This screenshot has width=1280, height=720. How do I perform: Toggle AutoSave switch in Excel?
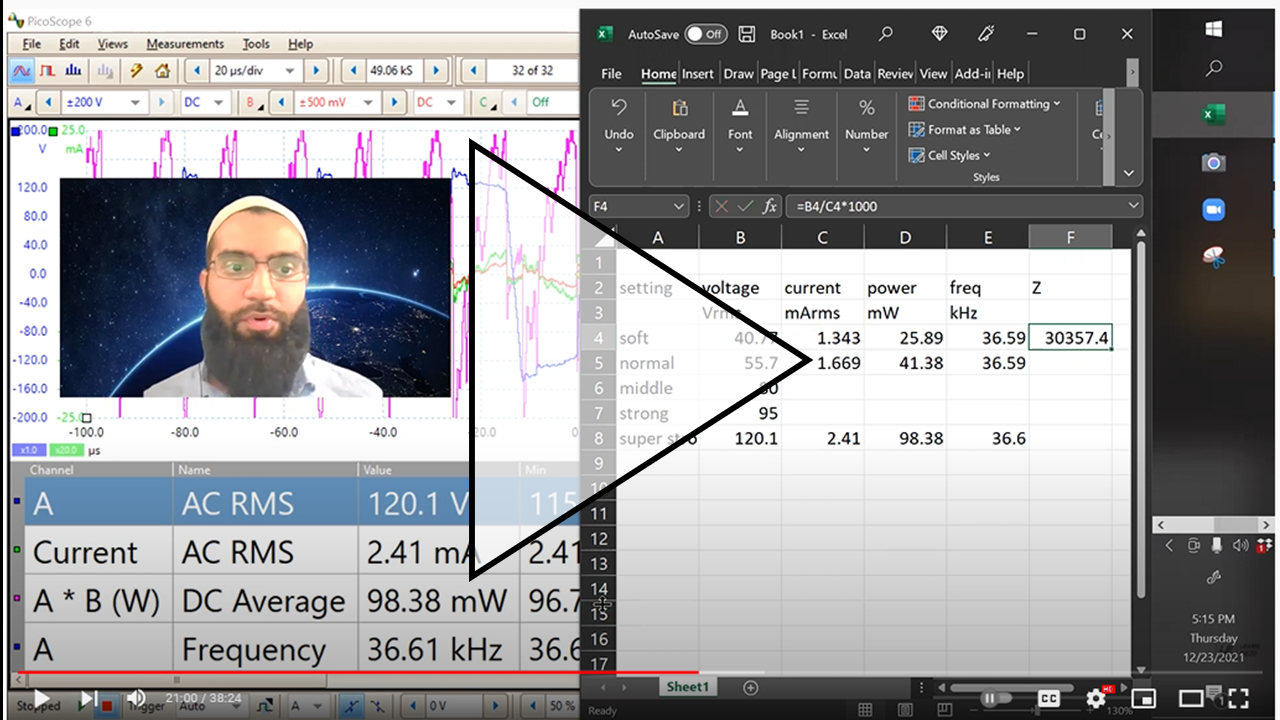706,34
